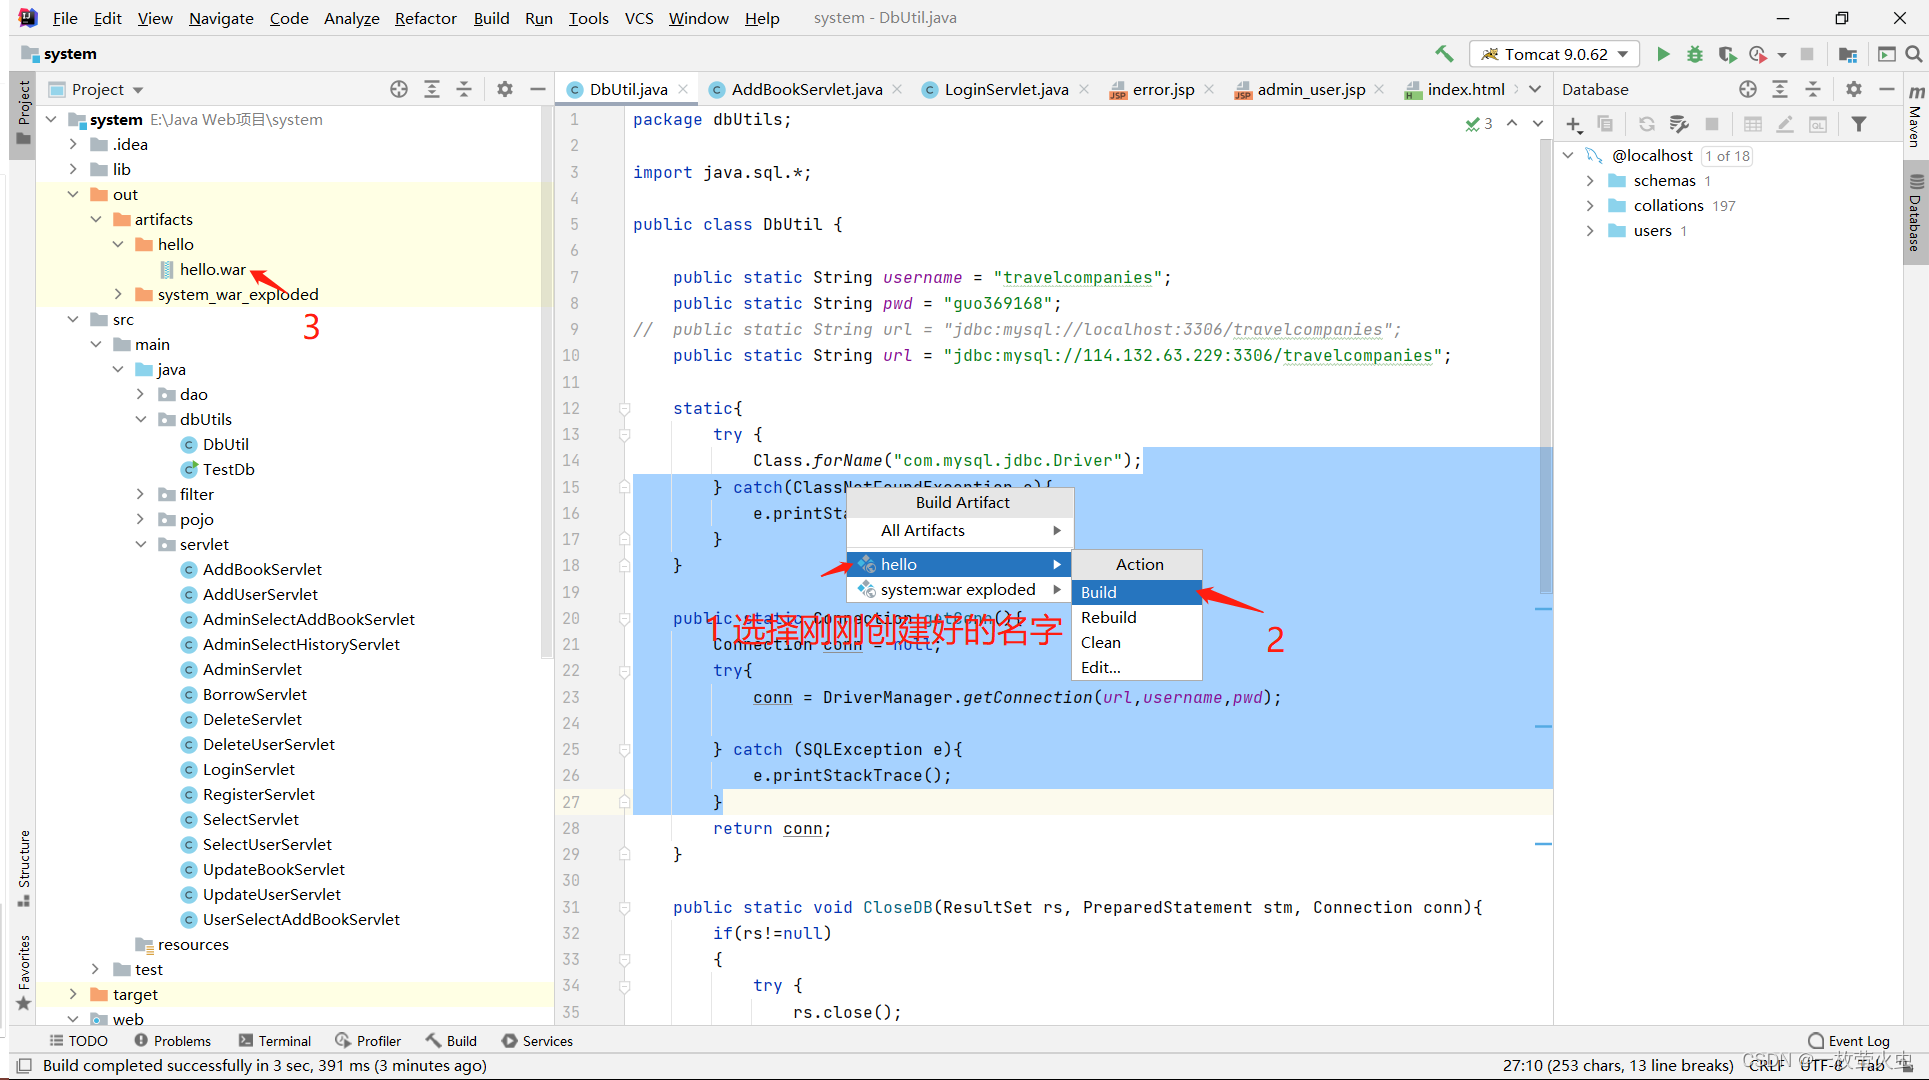Select the hello.war file
Screen dimensions: 1929x1080
click(x=212, y=269)
